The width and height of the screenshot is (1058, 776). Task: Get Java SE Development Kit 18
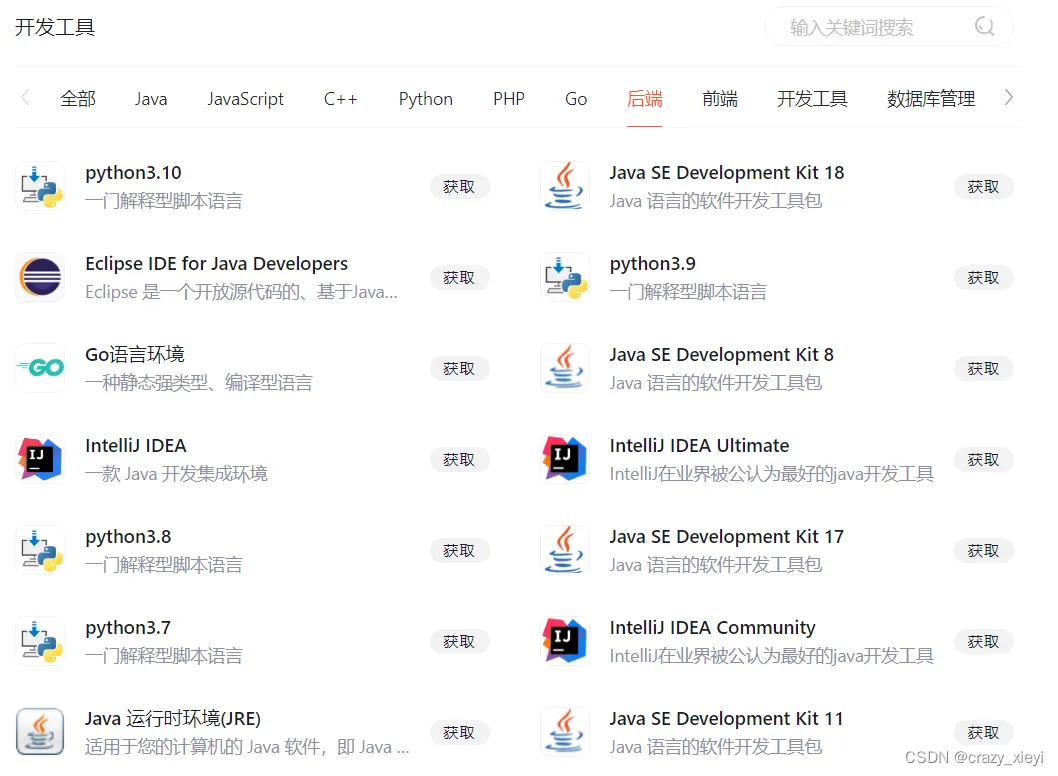tap(984, 187)
